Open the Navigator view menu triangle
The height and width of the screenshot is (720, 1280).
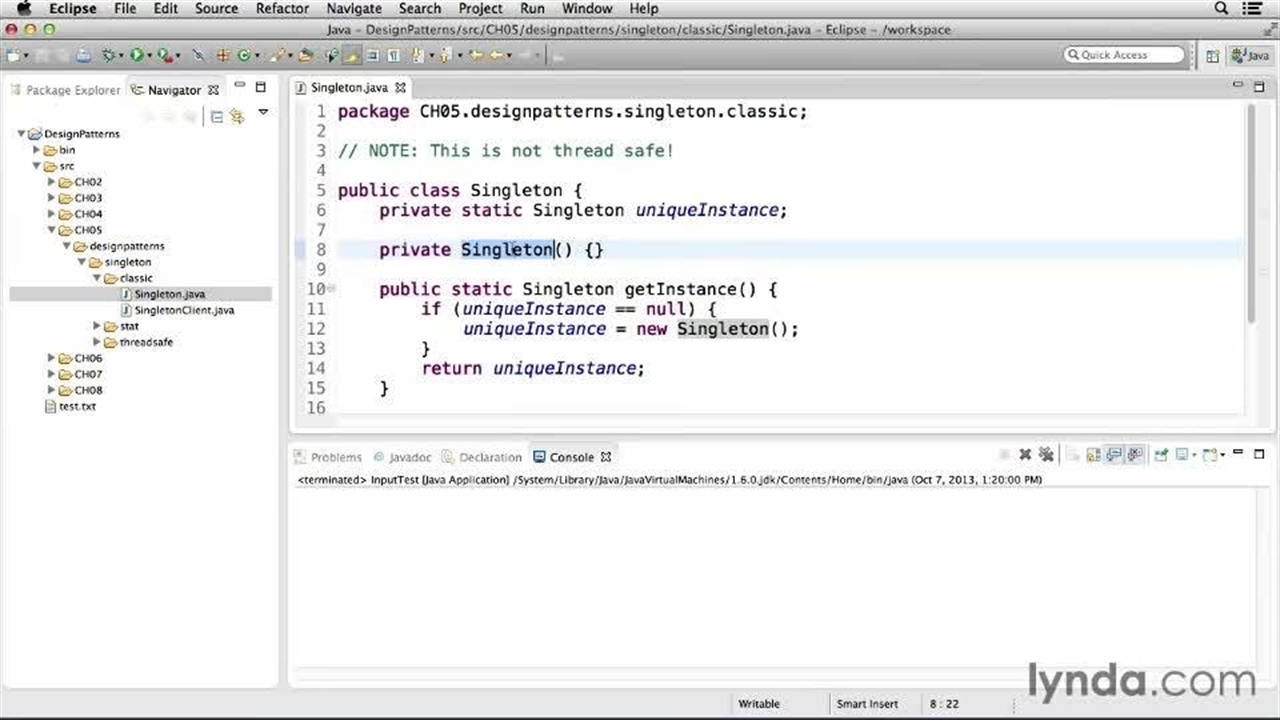pyautogui.click(x=263, y=112)
